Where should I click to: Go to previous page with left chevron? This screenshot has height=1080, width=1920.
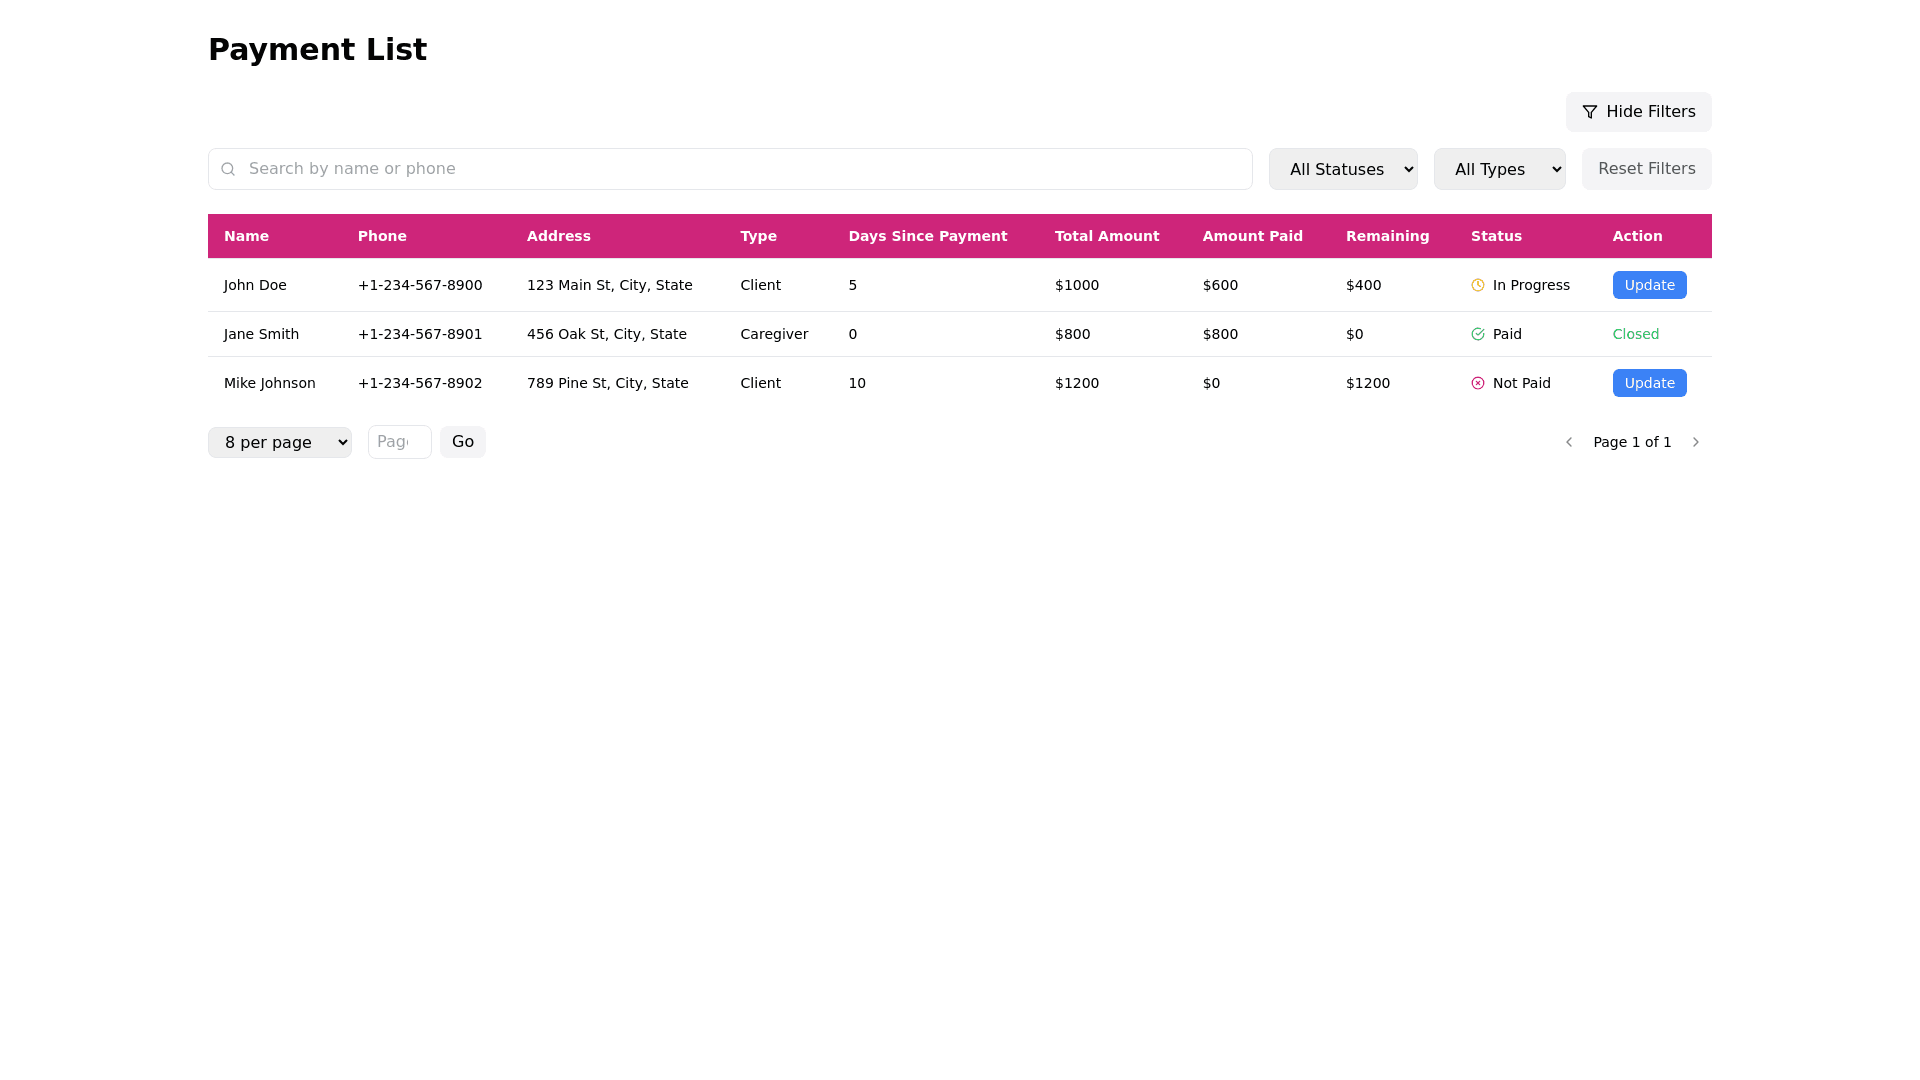pos(1569,442)
